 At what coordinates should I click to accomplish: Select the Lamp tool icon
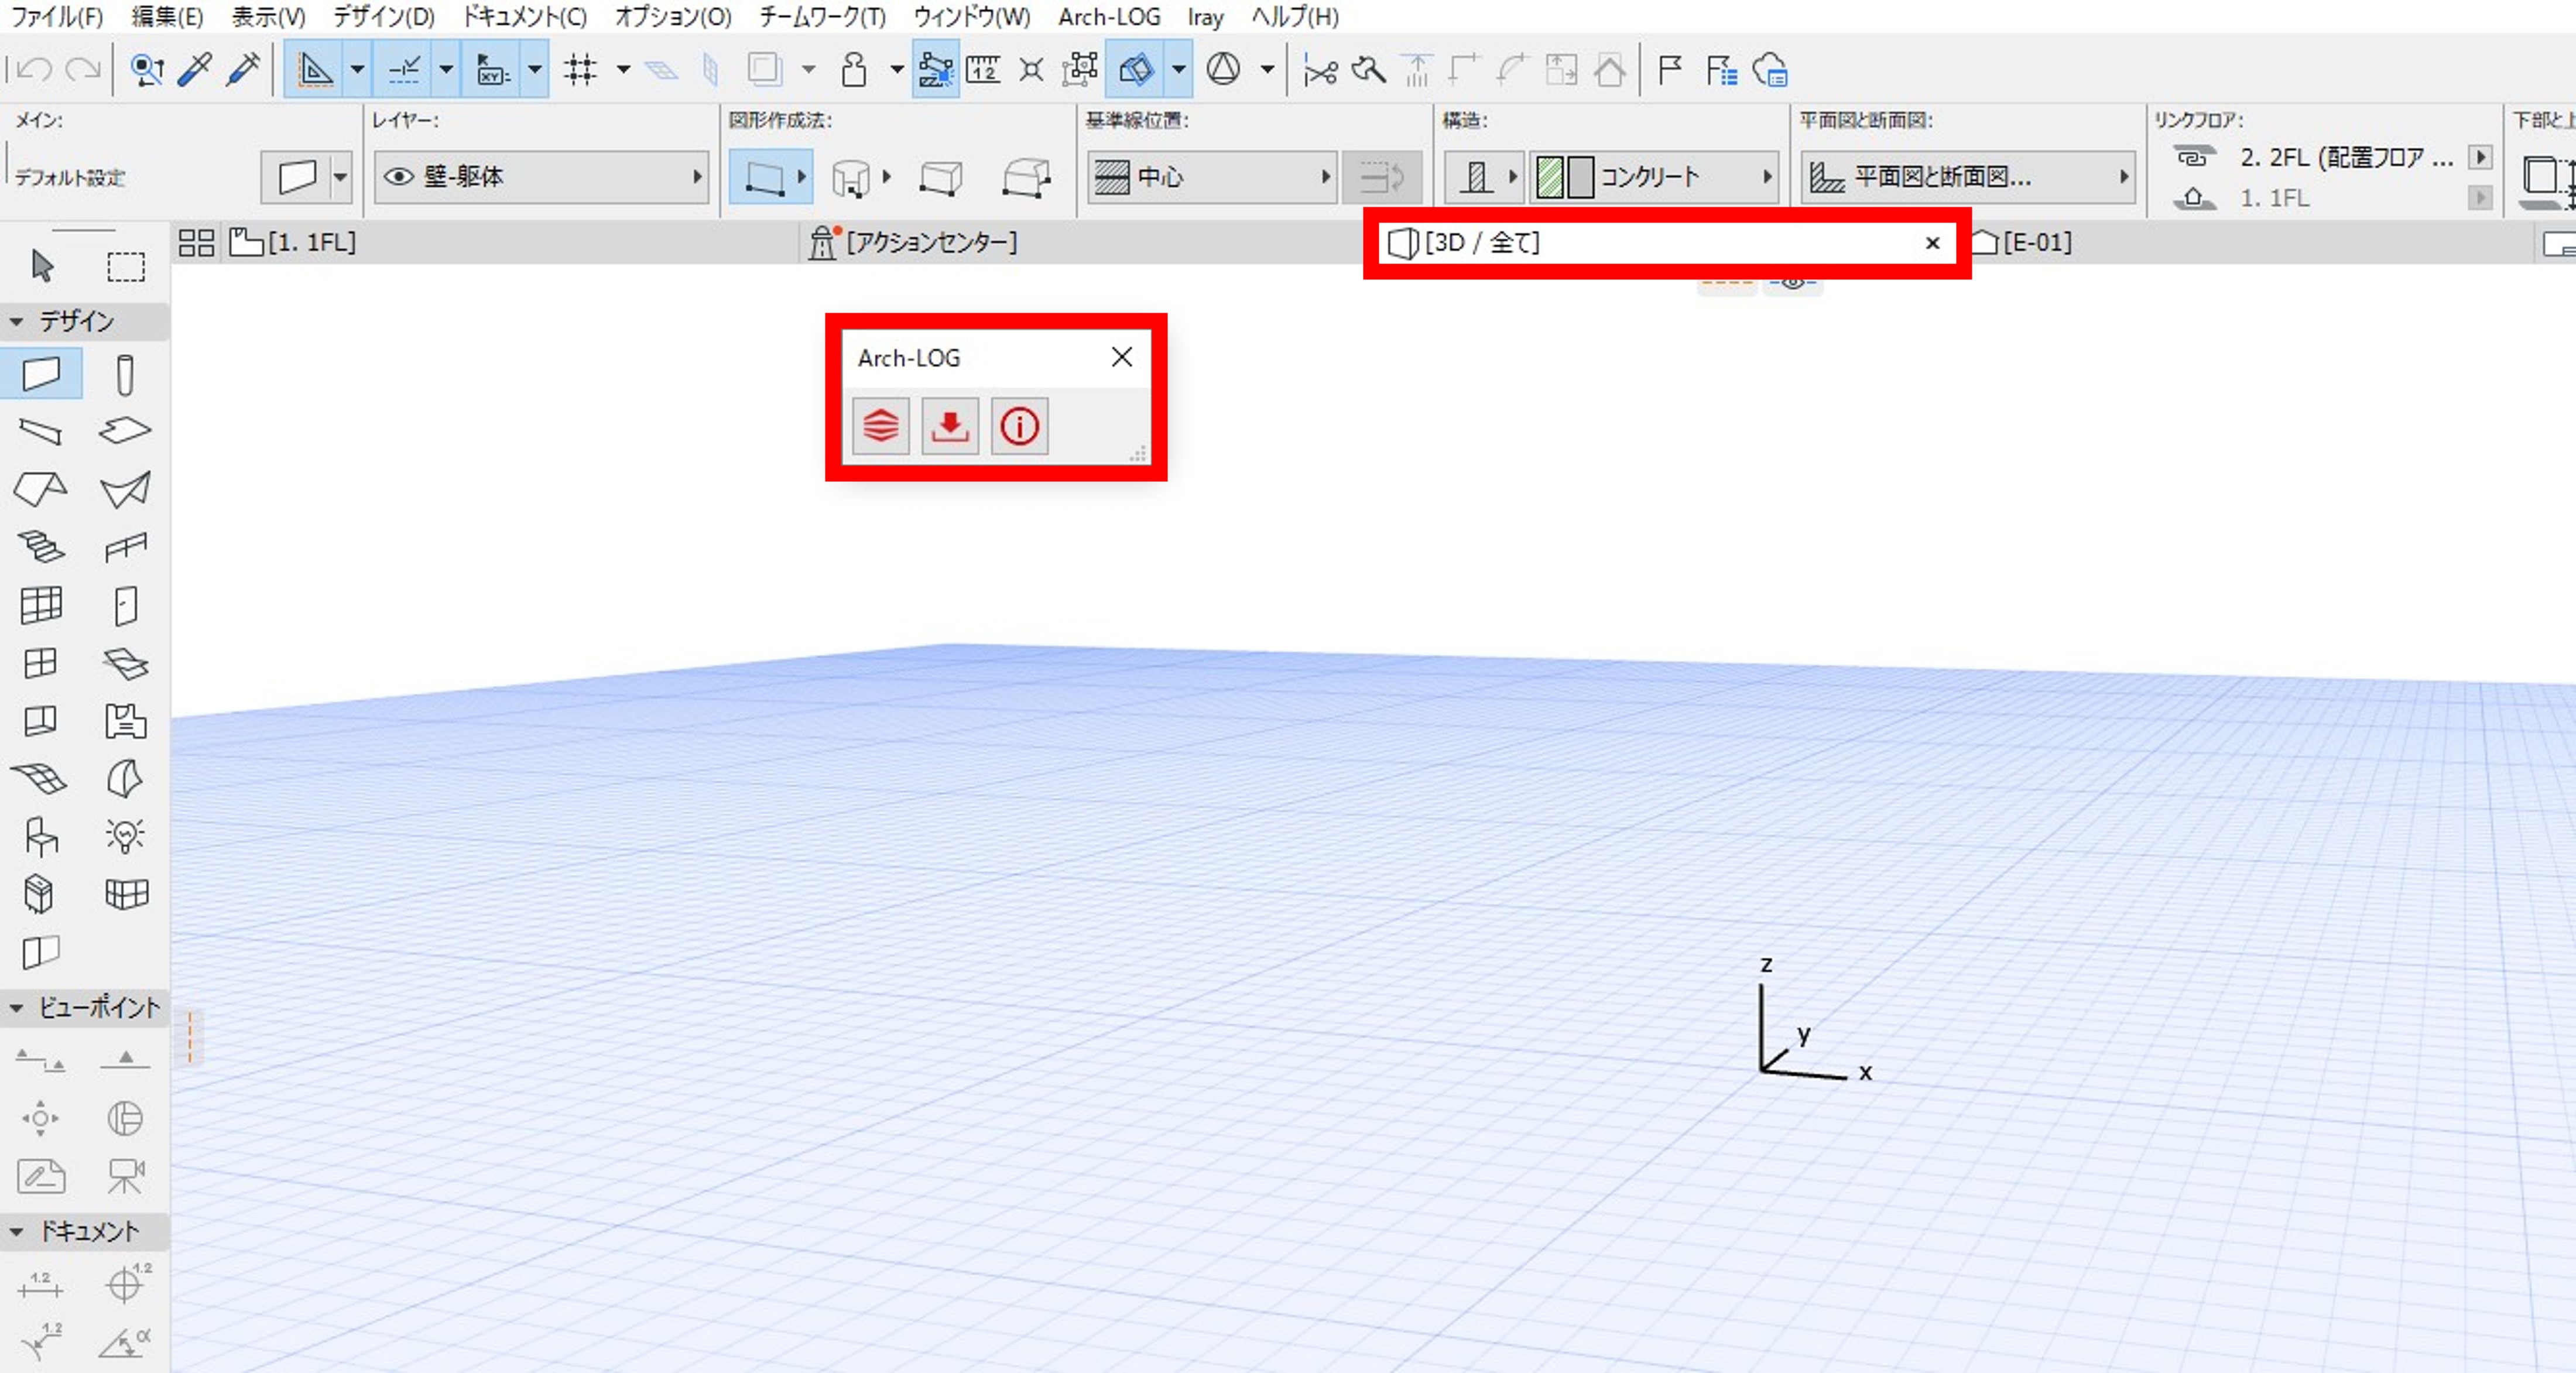(125, 835)
